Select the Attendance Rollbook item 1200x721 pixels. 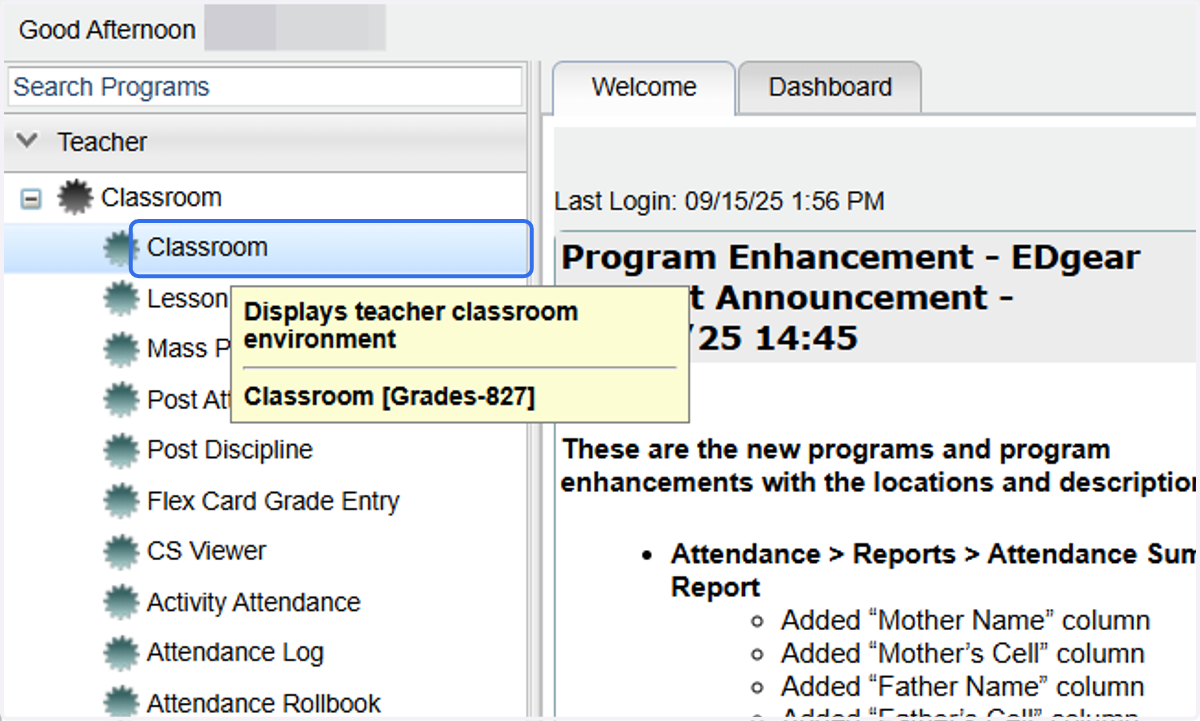264,704
